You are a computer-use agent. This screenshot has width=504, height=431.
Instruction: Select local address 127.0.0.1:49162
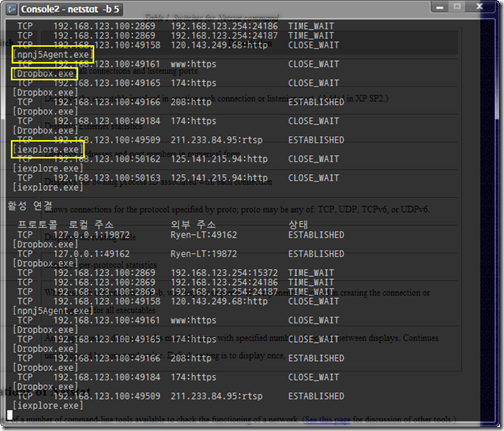[91, 254]
